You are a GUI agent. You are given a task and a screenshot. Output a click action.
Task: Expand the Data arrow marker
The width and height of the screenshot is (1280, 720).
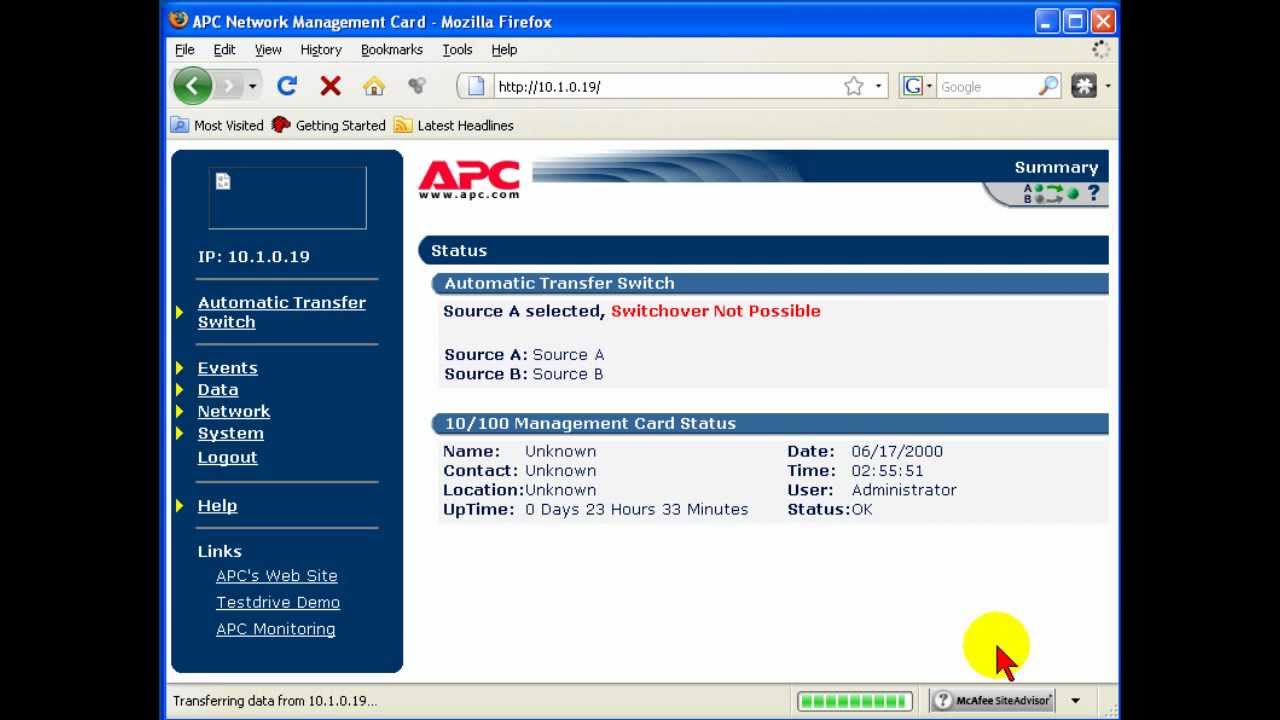tap(180, 390)
